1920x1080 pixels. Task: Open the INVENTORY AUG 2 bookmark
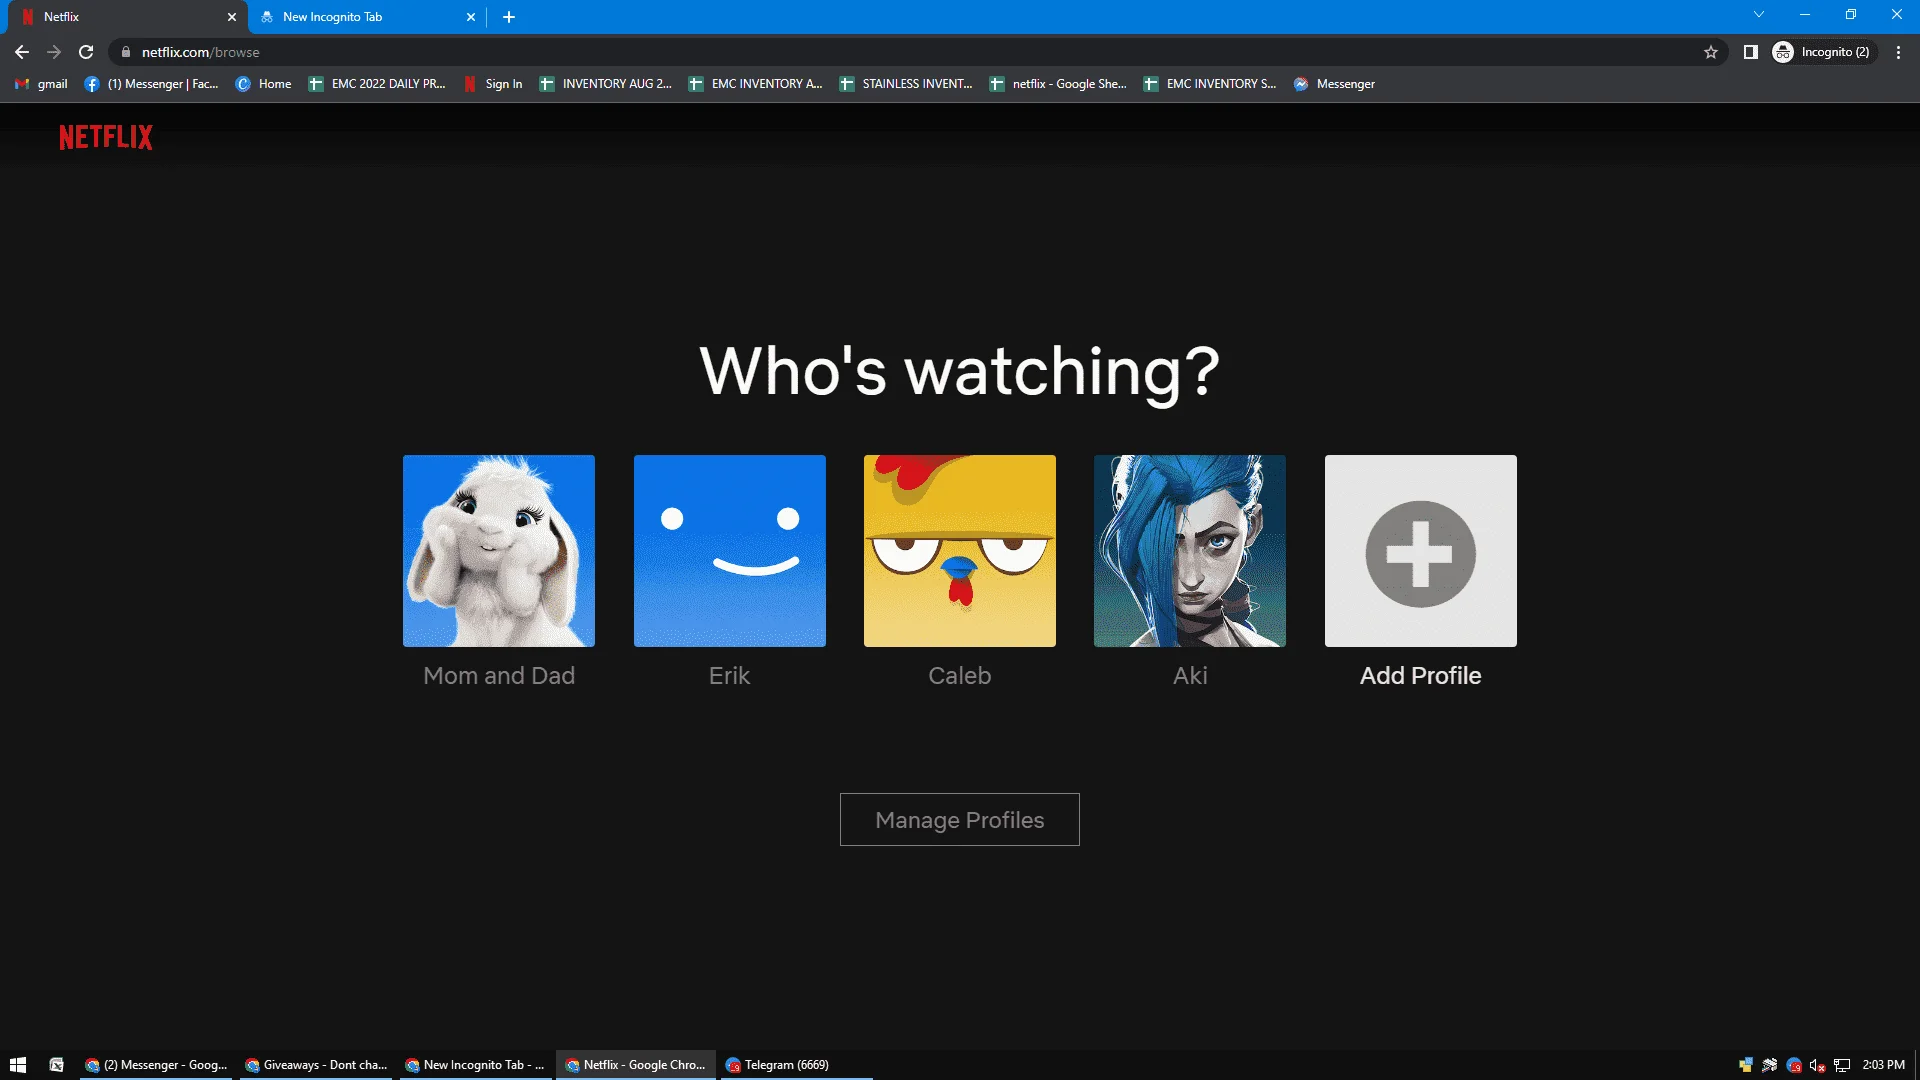pyautogui.click(x=606, y=84)
